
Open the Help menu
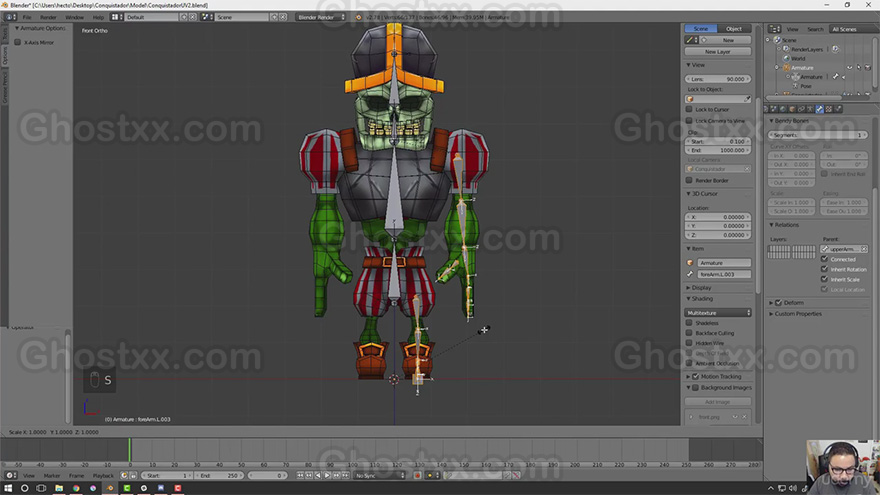click(x=98, y=17)
